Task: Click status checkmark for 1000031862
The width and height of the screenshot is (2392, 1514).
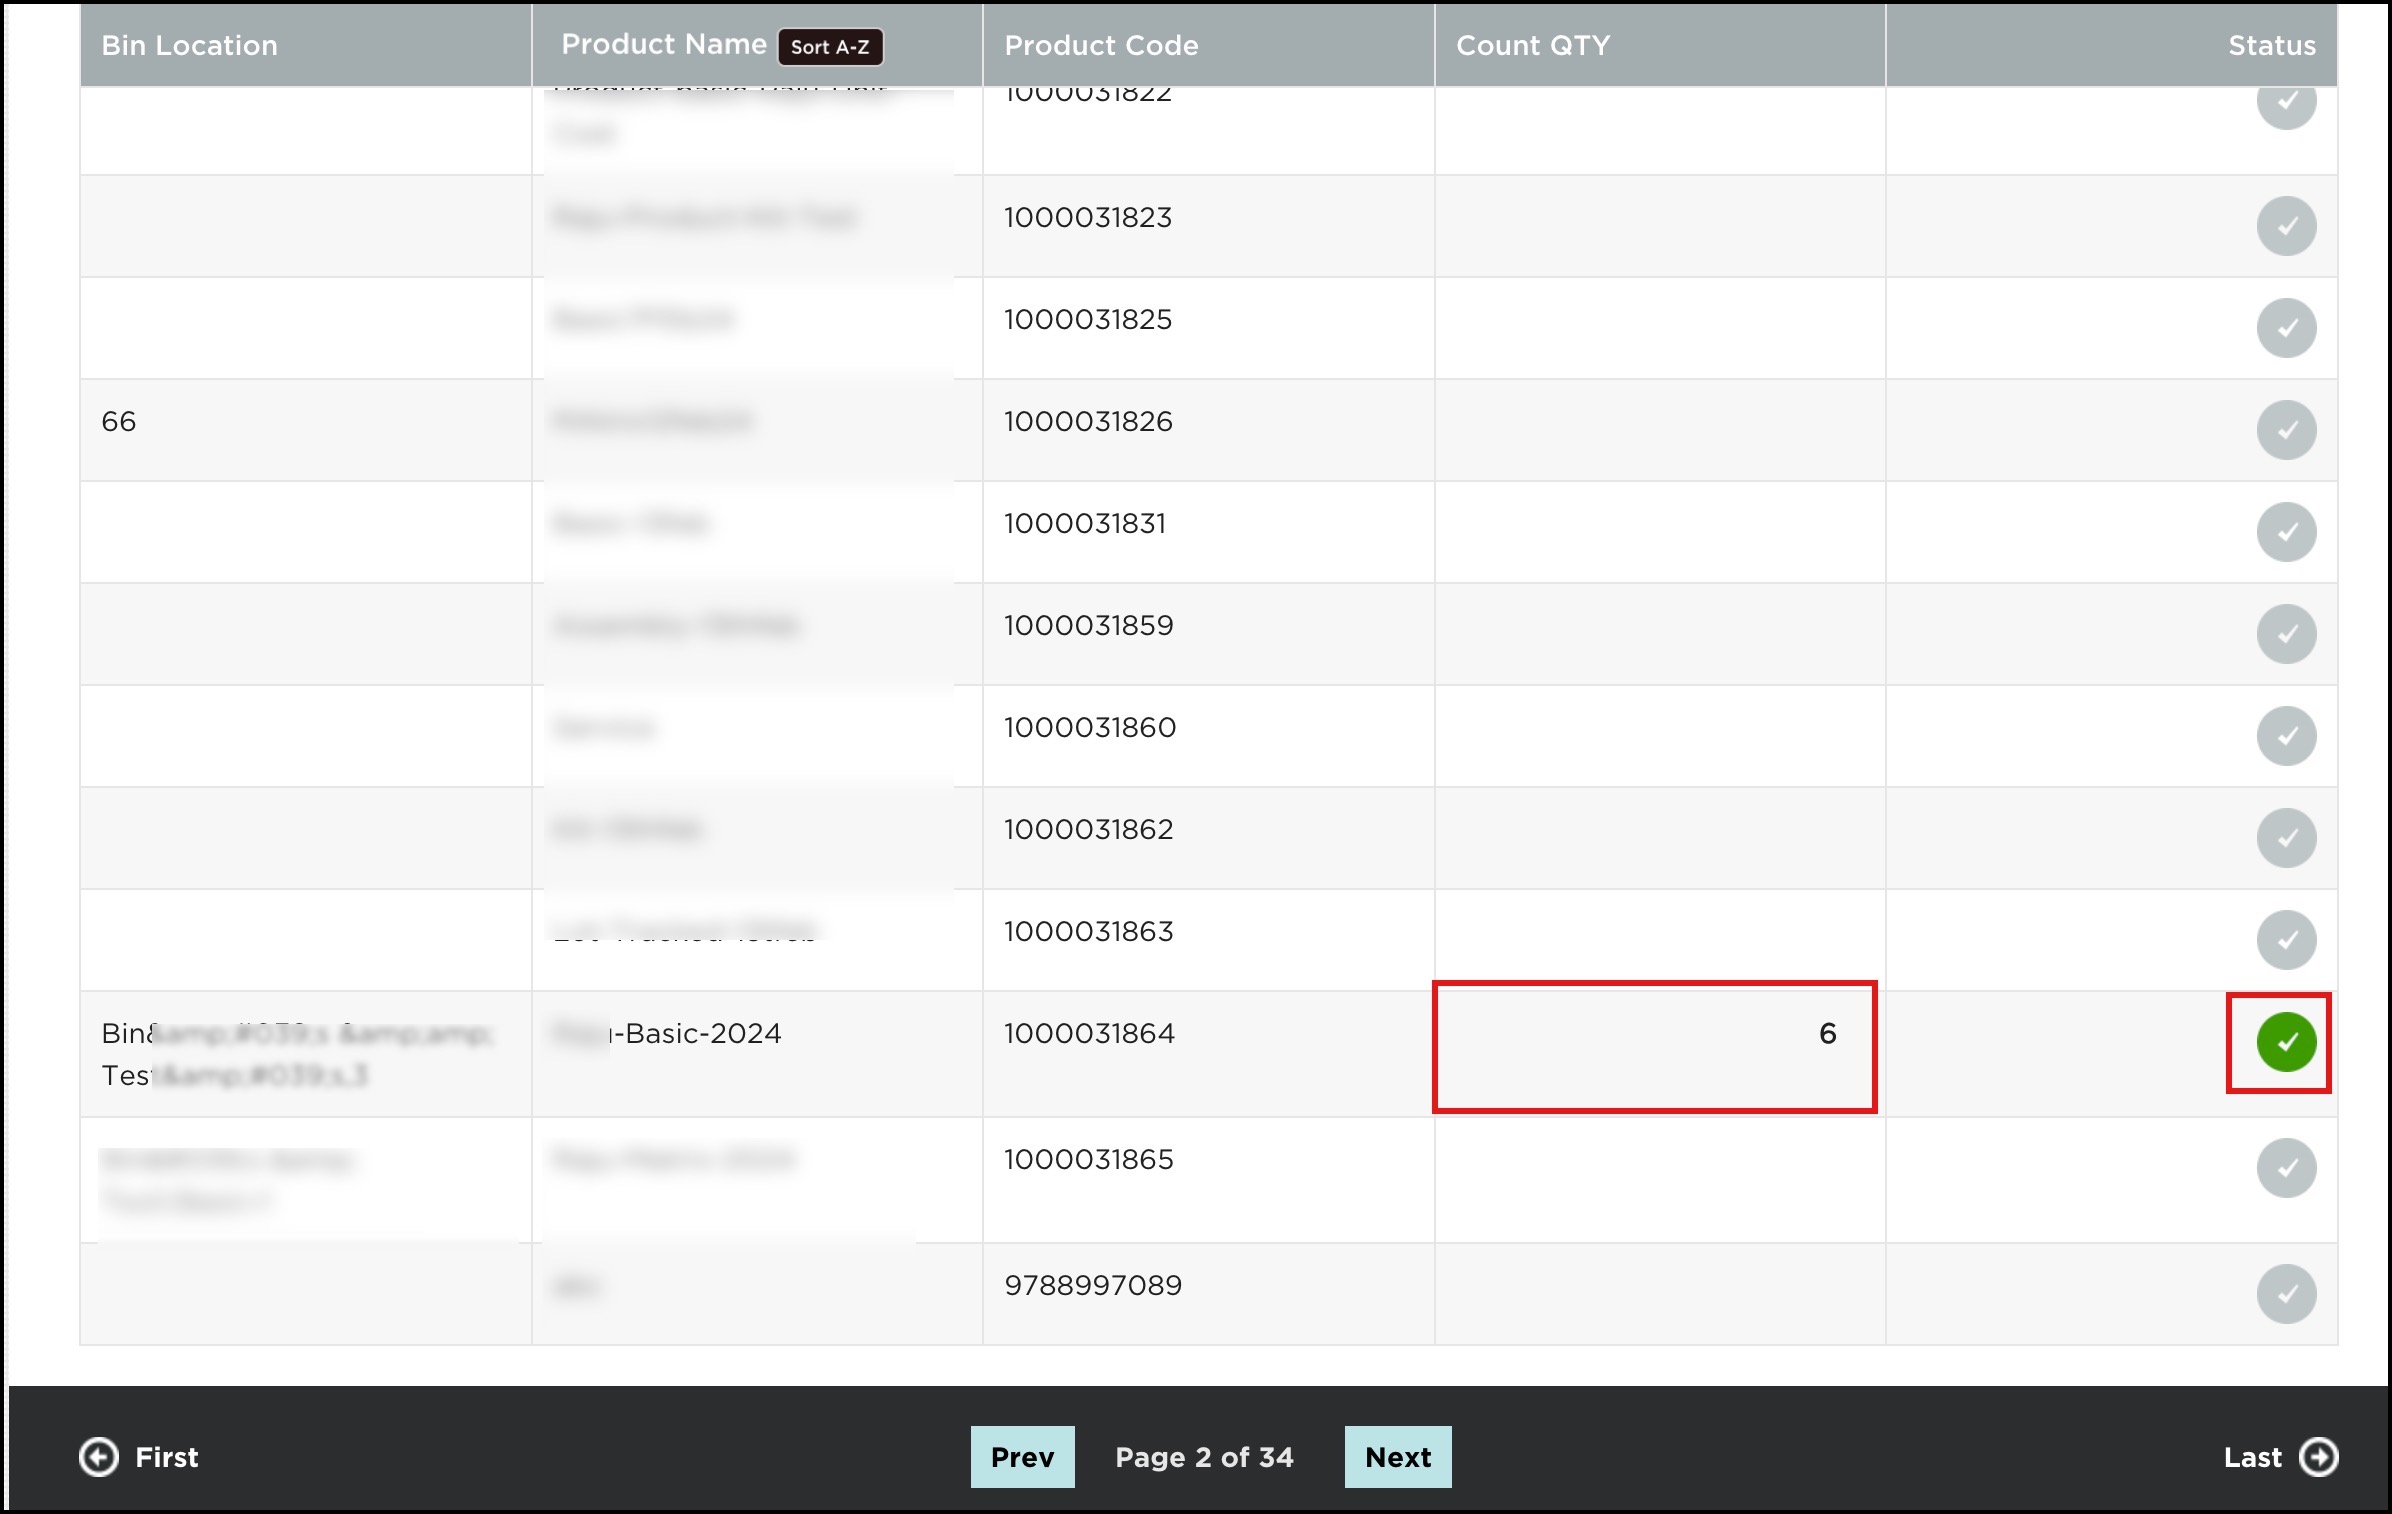Action: 2286,838
